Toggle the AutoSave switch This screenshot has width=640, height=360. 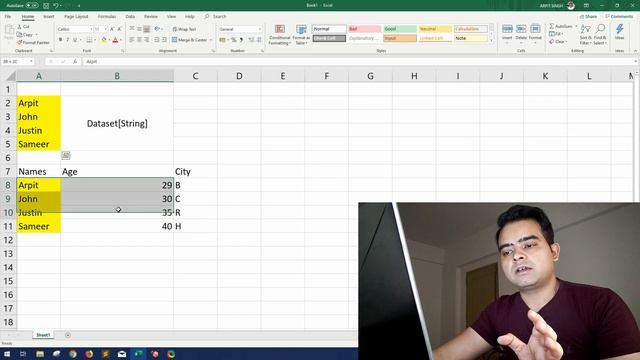pos(32,5)
